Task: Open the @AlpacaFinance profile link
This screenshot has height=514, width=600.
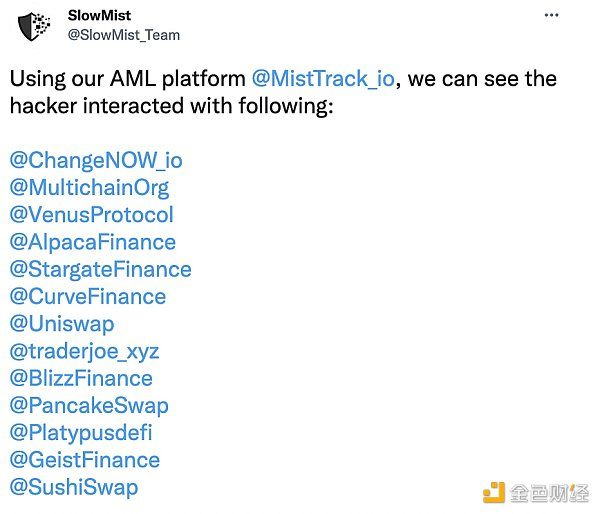Action: pyautogui.click(x=92, y=242)
